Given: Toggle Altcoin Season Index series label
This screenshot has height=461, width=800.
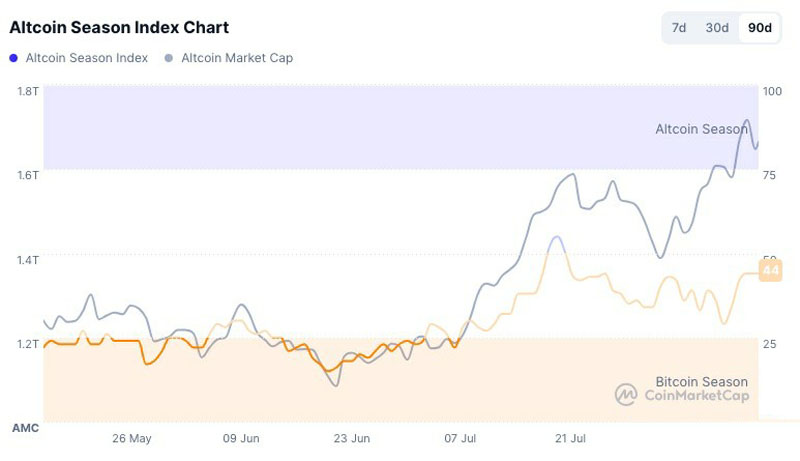Looking at the screenshot, I should point(86,58).
